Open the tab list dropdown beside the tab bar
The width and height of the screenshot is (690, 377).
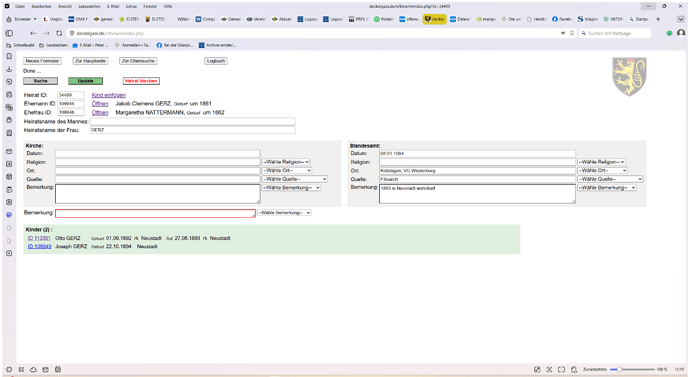pyautogui.click(x=681, y=19)
